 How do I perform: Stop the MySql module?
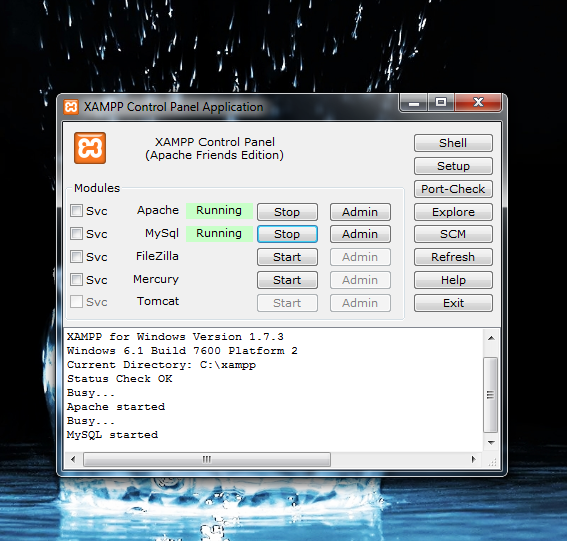287,234
